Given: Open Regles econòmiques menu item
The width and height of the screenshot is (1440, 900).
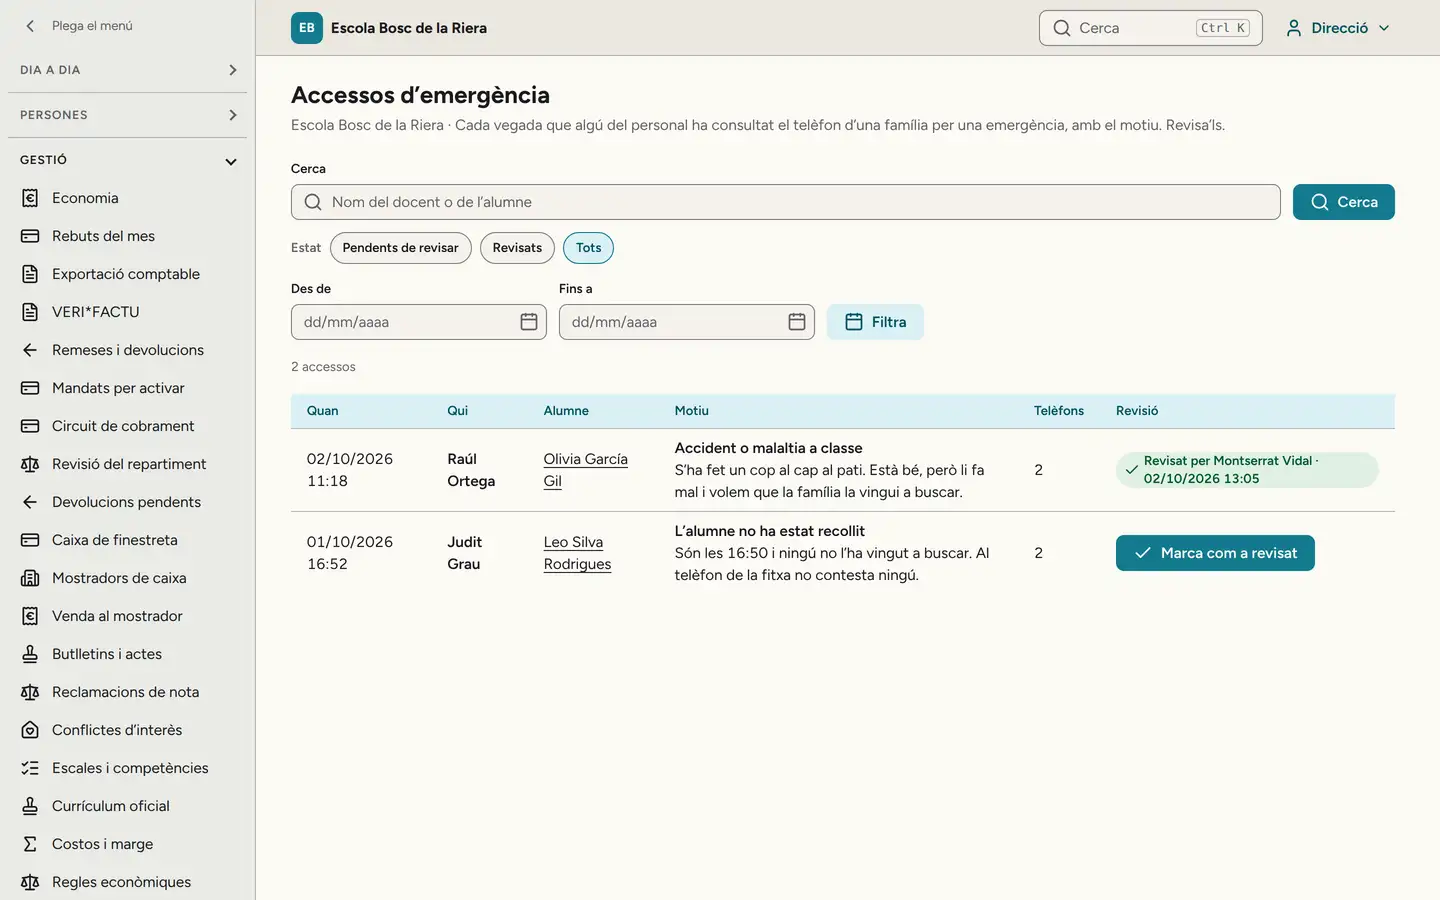Looking at the screenshot, I should (128, 882).
